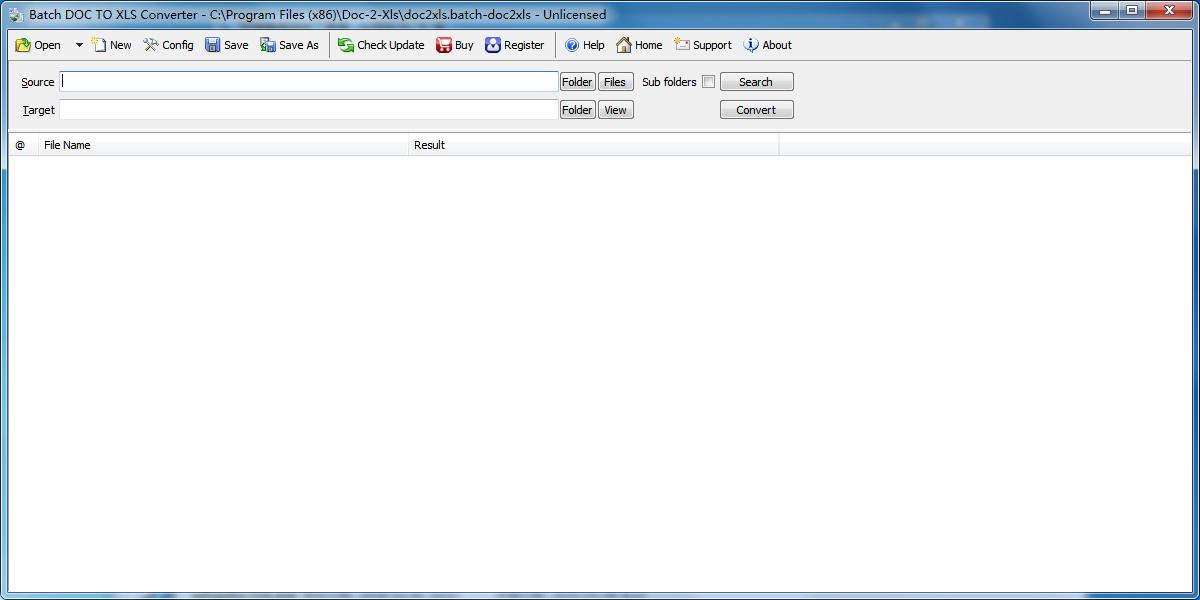This screenshot has width=1200, height=600.
Task: Click the Support toolbar item
Action: tap(703, 45)
